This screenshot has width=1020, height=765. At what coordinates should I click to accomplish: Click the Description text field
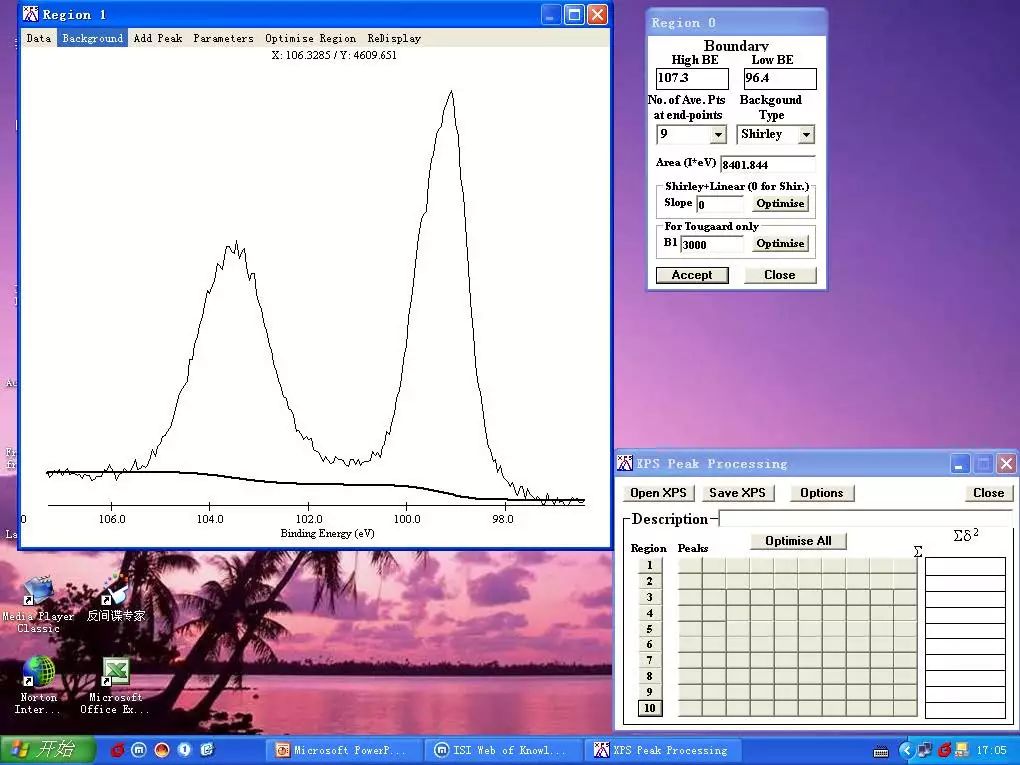click(865, 519)
